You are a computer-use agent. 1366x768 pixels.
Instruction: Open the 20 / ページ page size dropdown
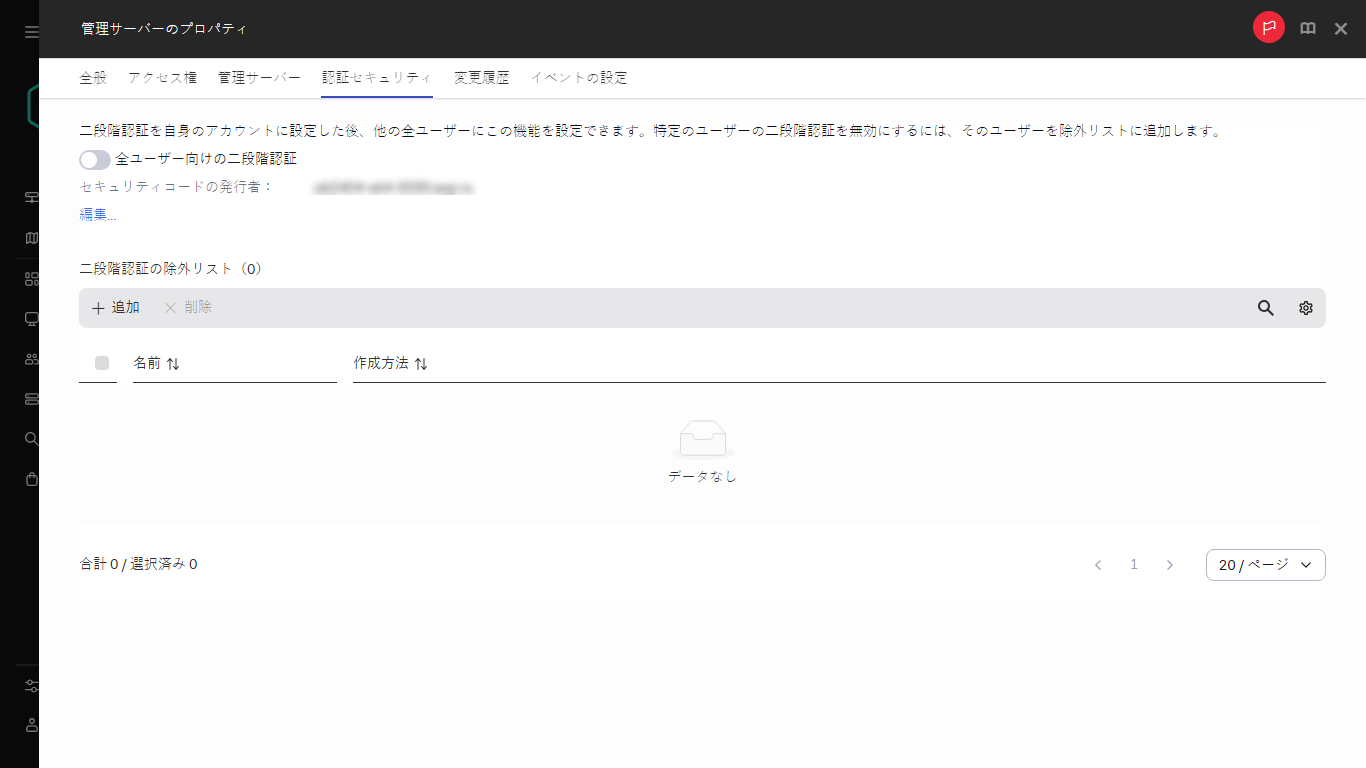point(1265,564)
